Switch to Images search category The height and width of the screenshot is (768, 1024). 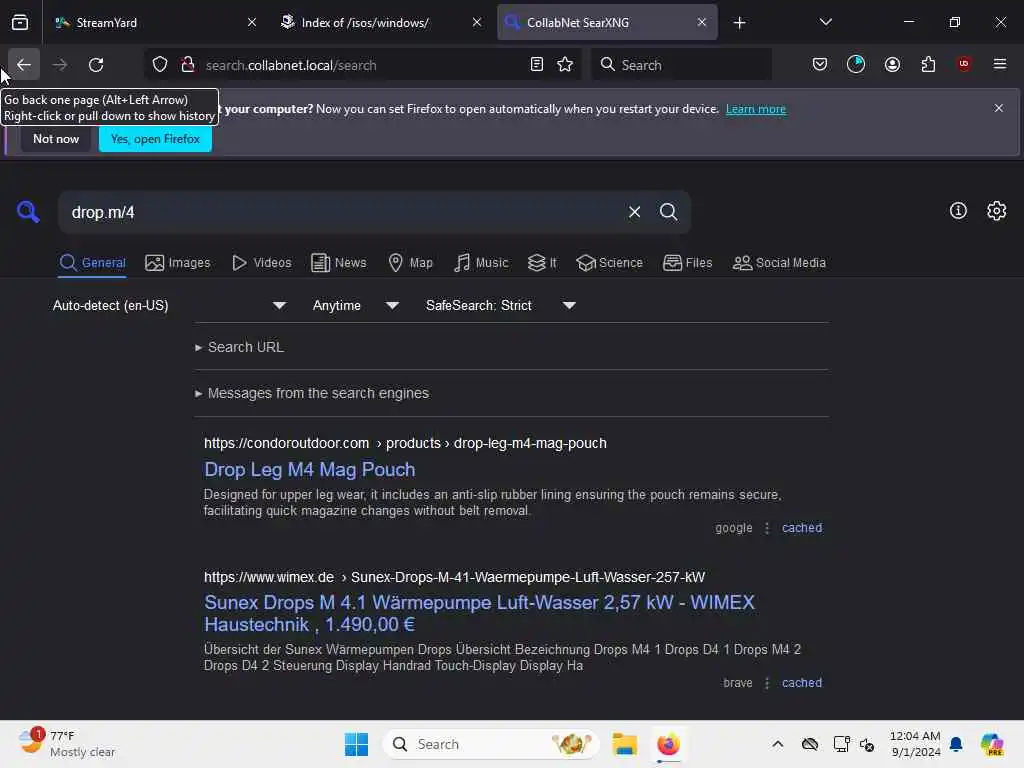(x=178, y=263)
